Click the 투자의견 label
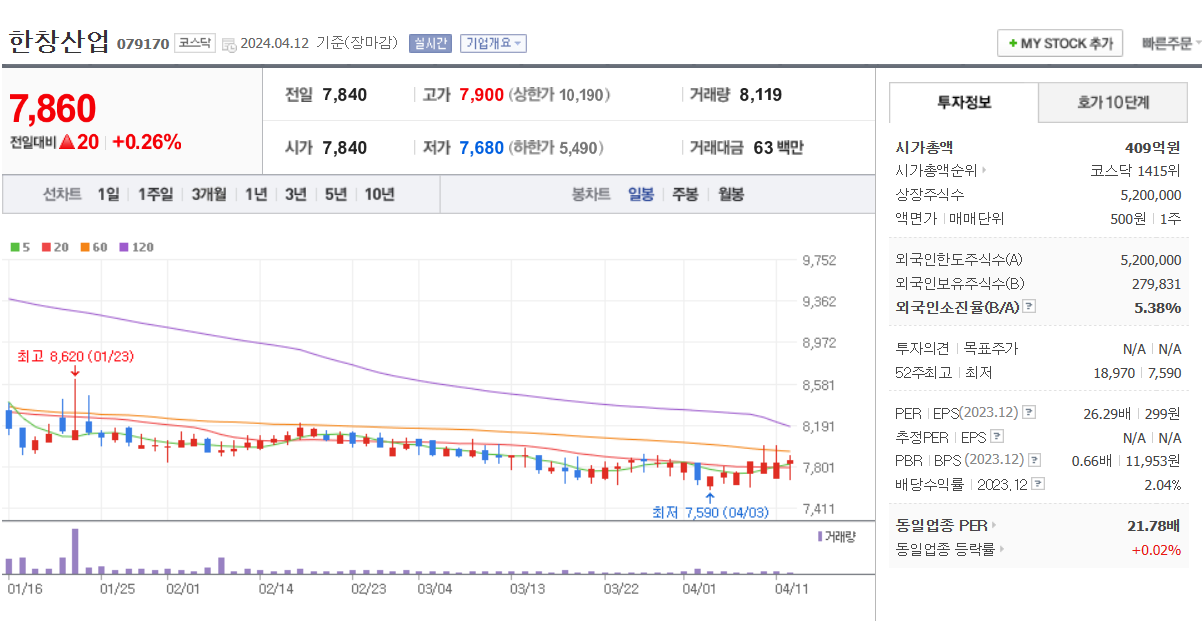1203x621 pixels. [x=921, y=349]
